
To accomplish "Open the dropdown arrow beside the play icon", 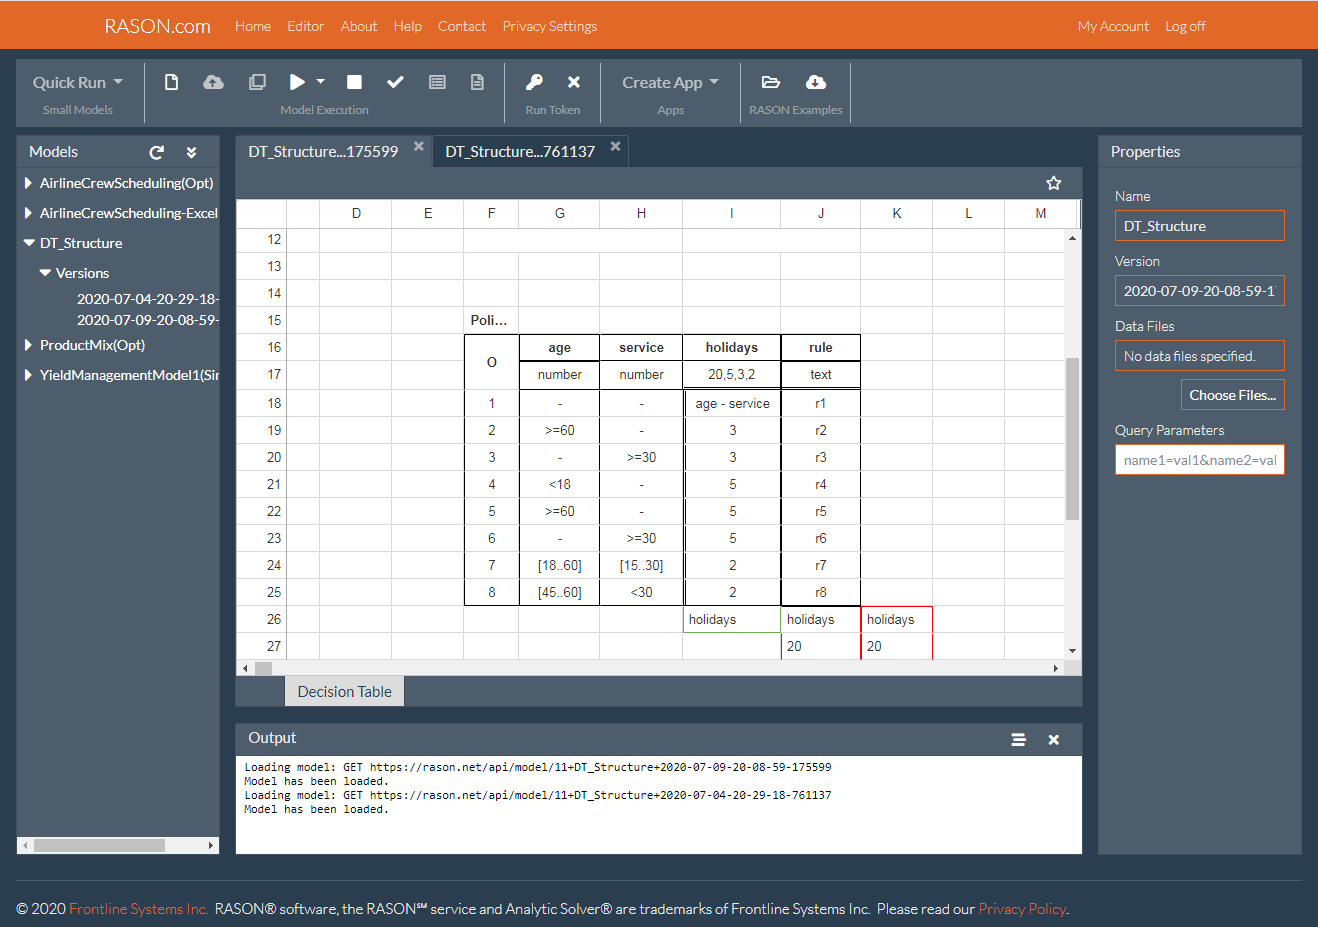I will (321, 82).
